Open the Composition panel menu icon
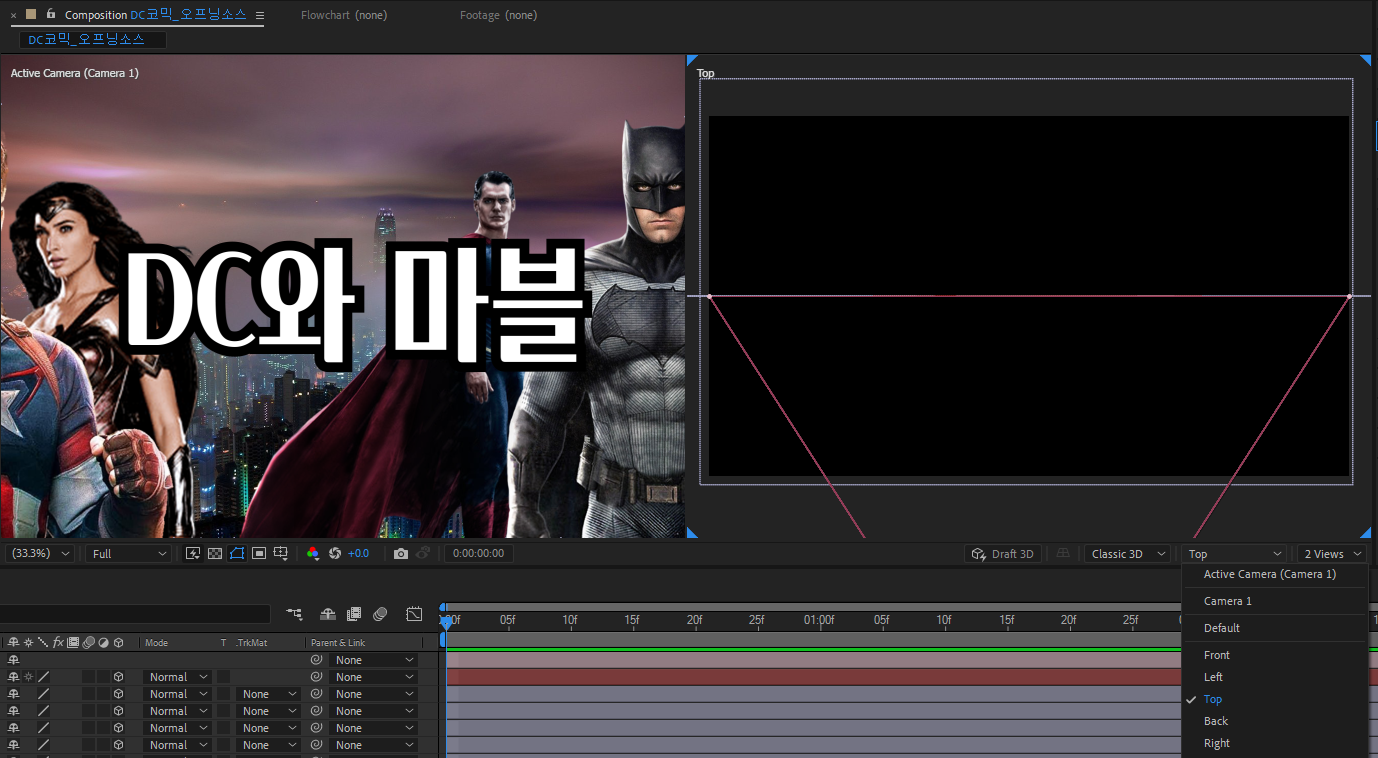The image size is (1378, 758). tap(260, 15)
